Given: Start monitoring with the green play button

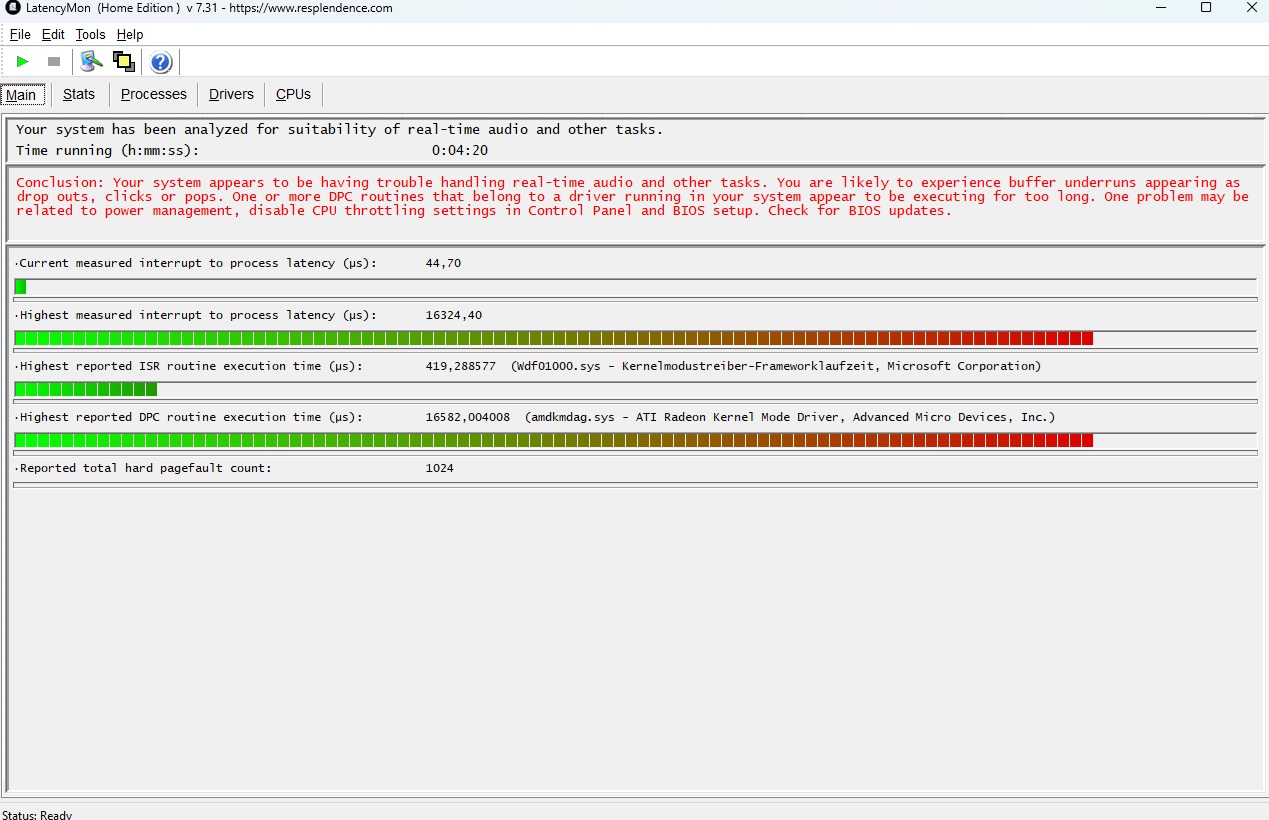Looking at the screenshot, I should point(23,62).
